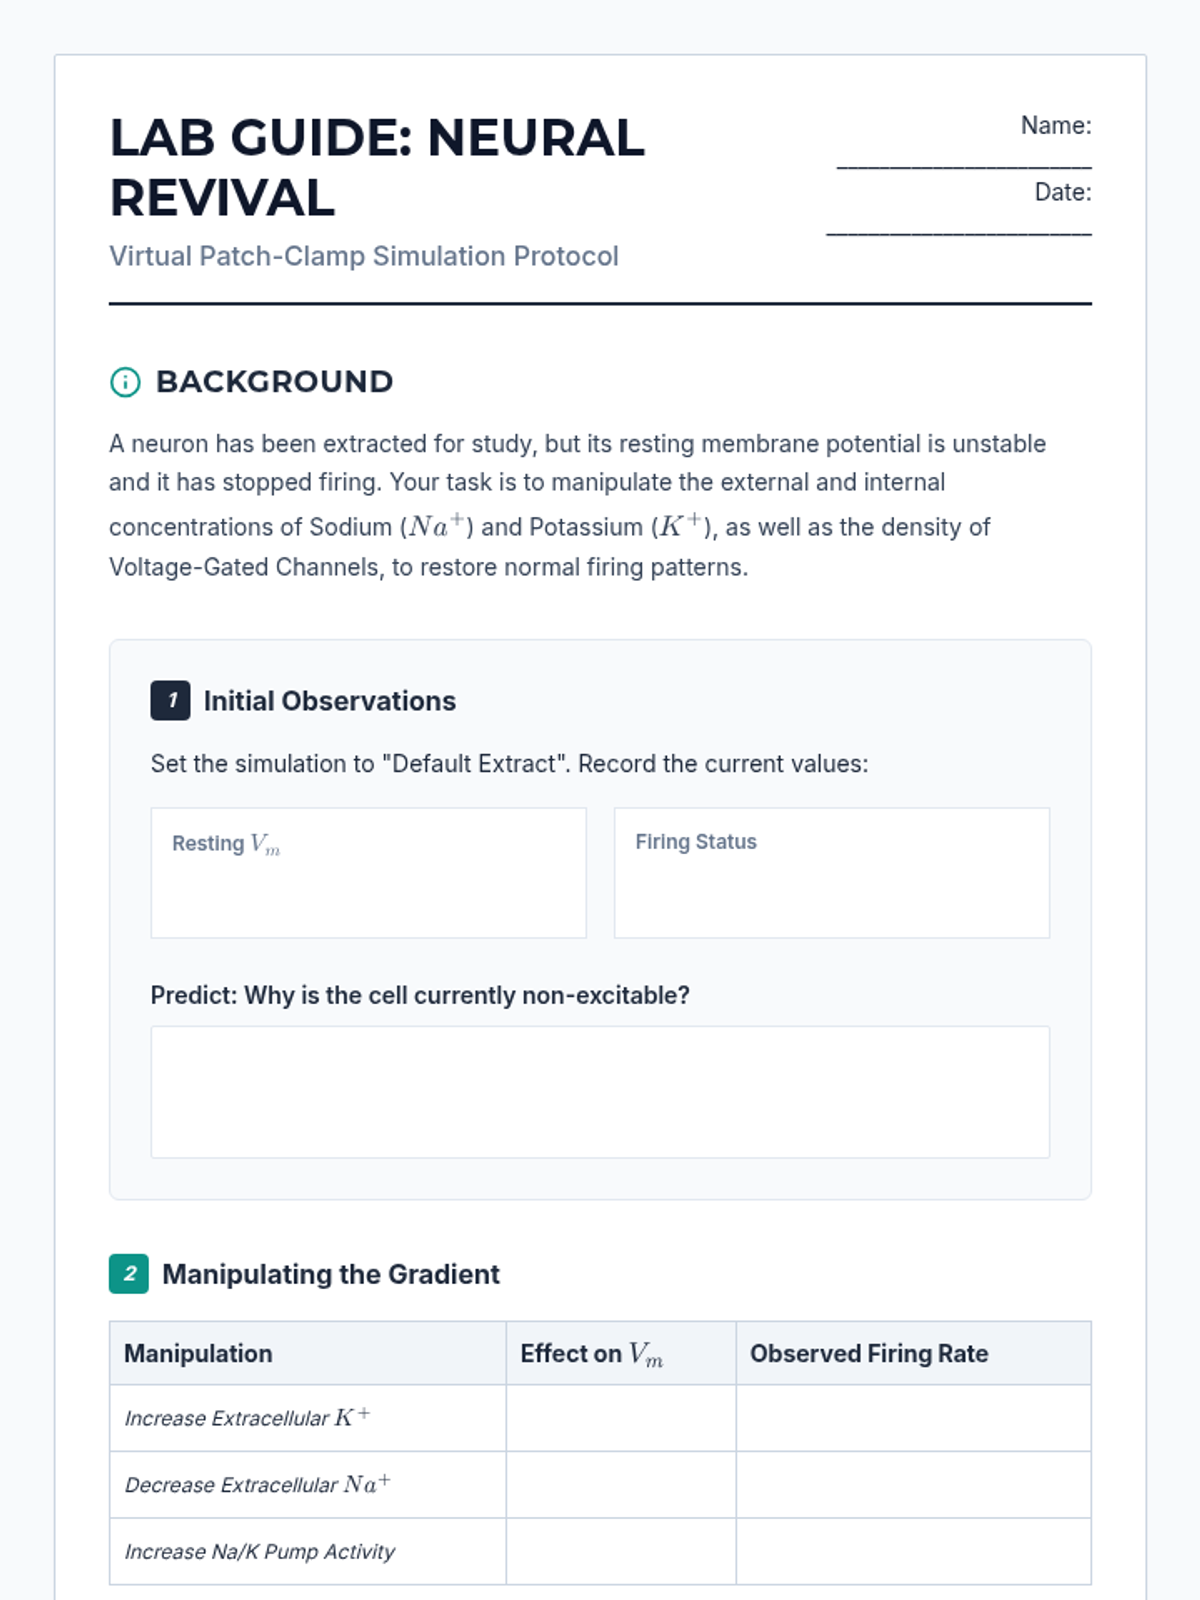This screenshot has height=1600, width=1200.
Task: Click the Initial Observations heading
Action: click(x=329, y=701)
